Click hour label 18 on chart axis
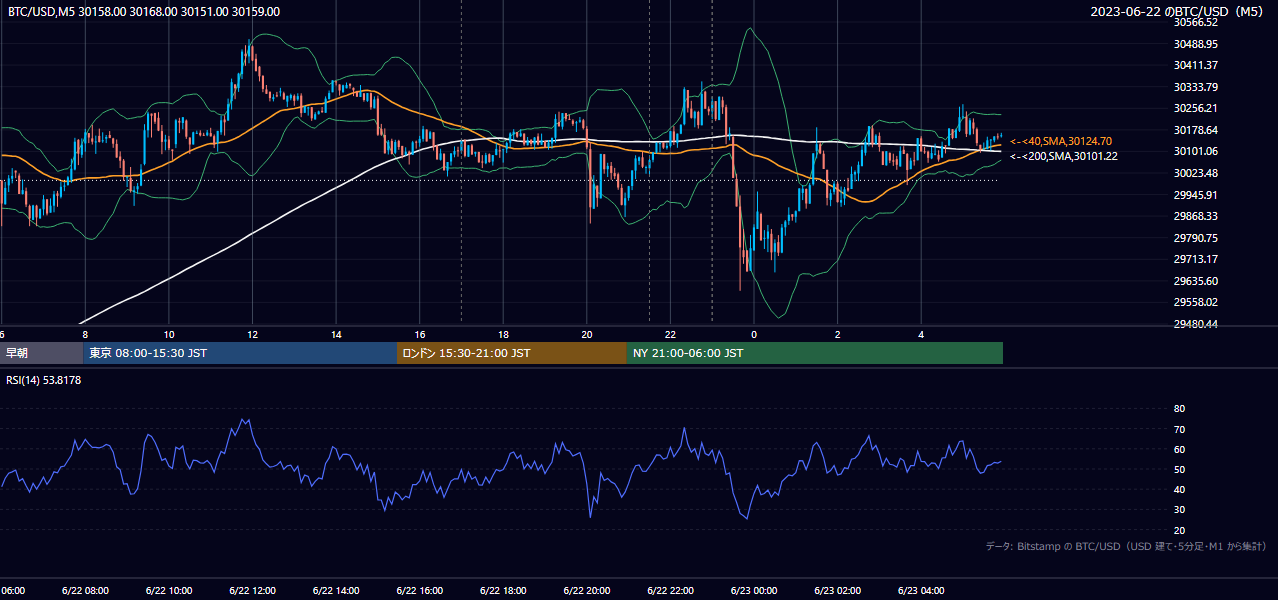 click(x=504, y=335)
